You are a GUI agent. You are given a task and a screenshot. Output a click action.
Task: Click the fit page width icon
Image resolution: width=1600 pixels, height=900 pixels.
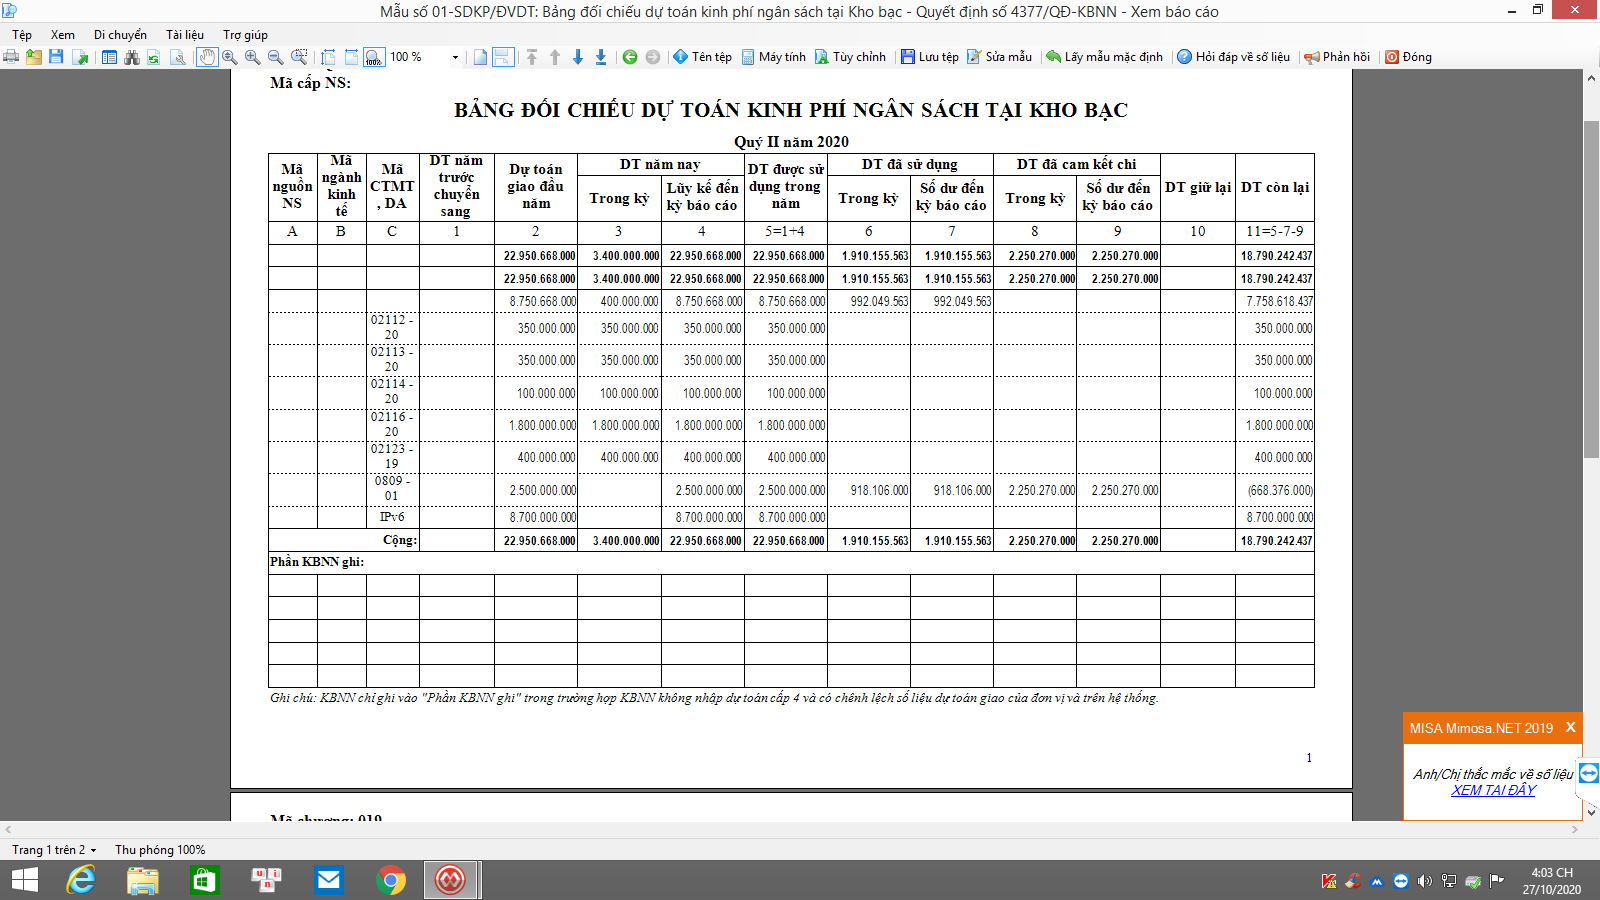pos(328,57)
